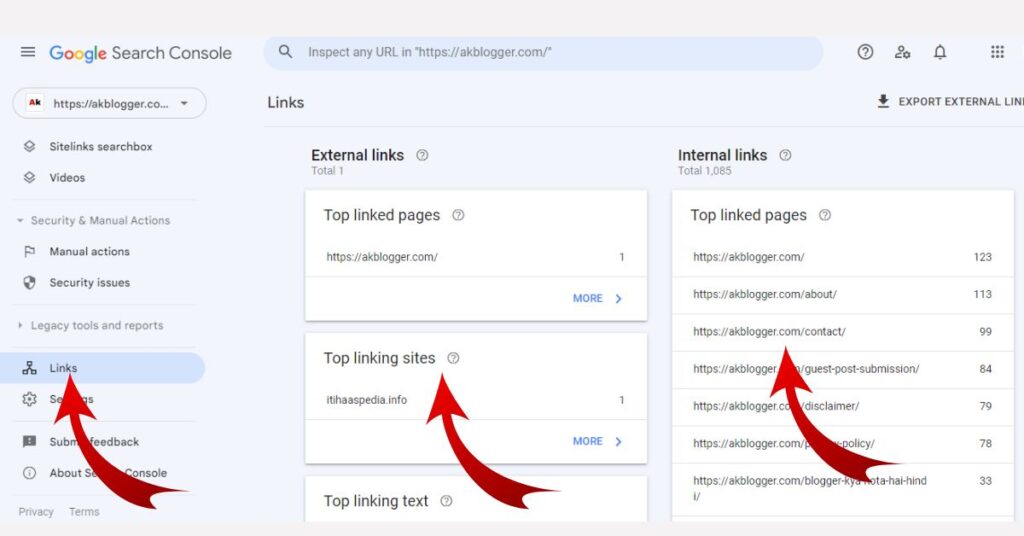
Task: Open help for Top linking sites
Action: point(453,358)
